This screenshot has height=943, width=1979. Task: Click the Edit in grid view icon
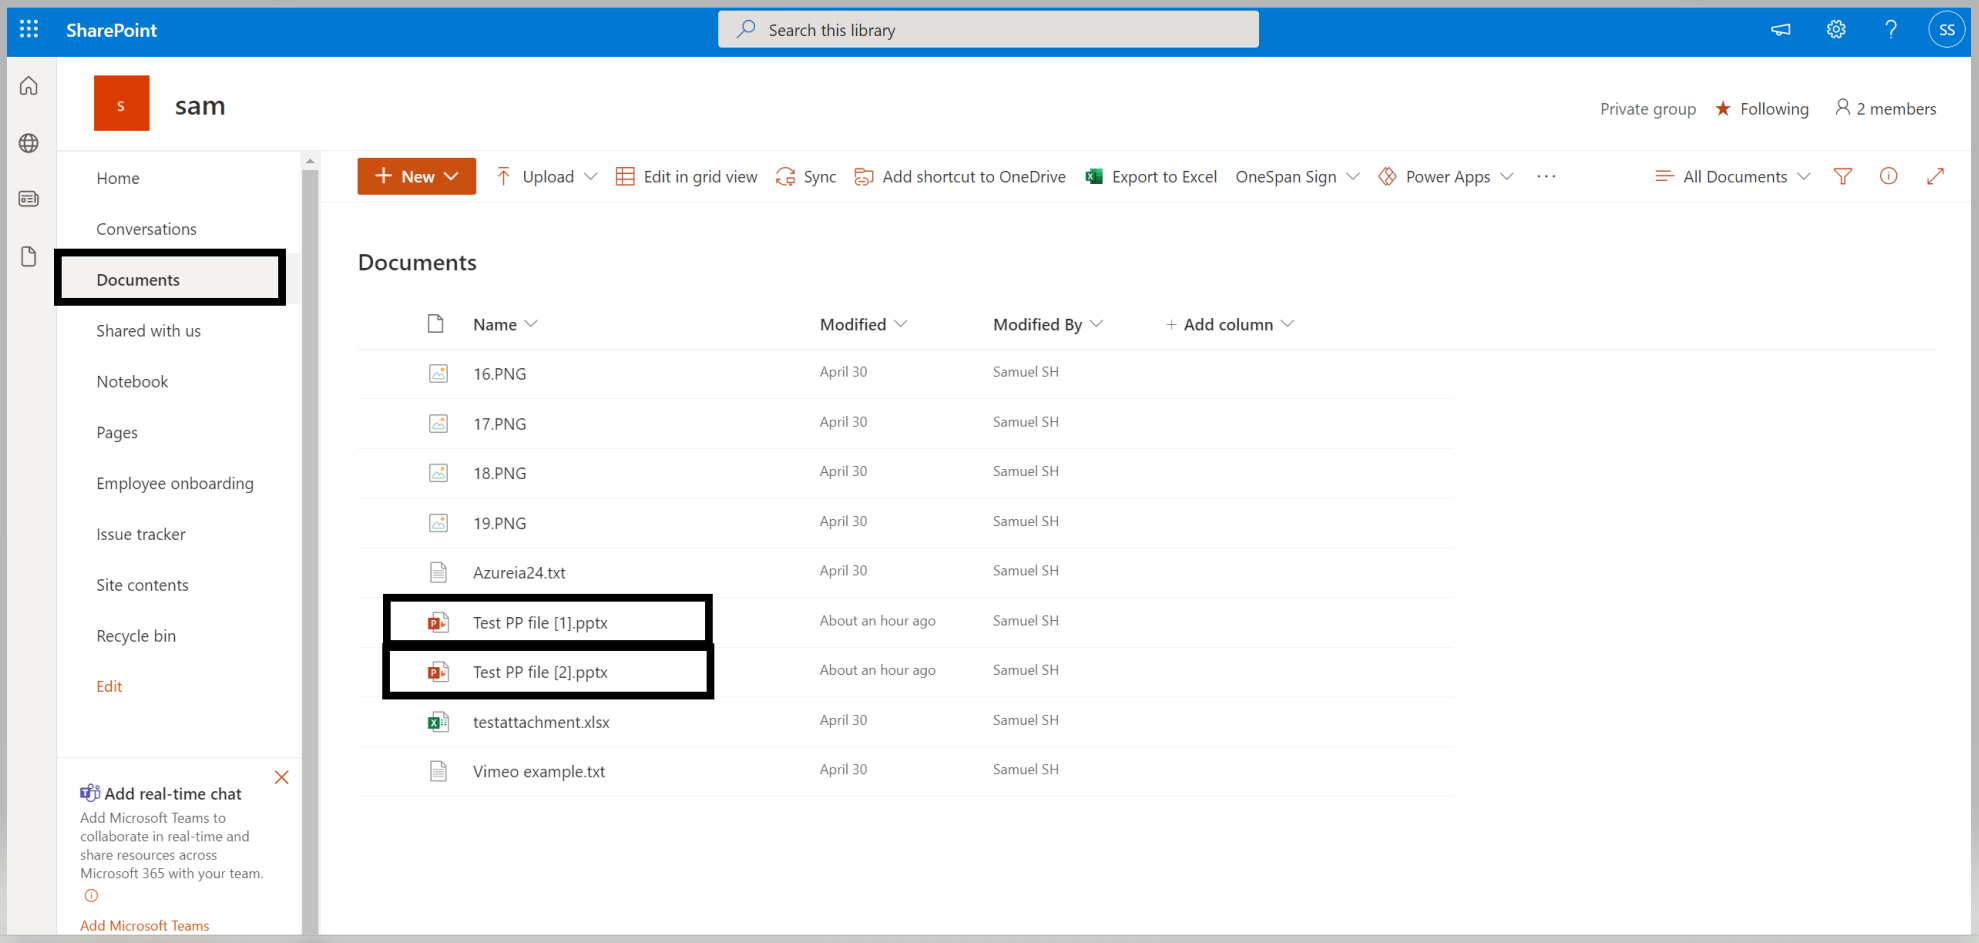[x=625, y=176]
